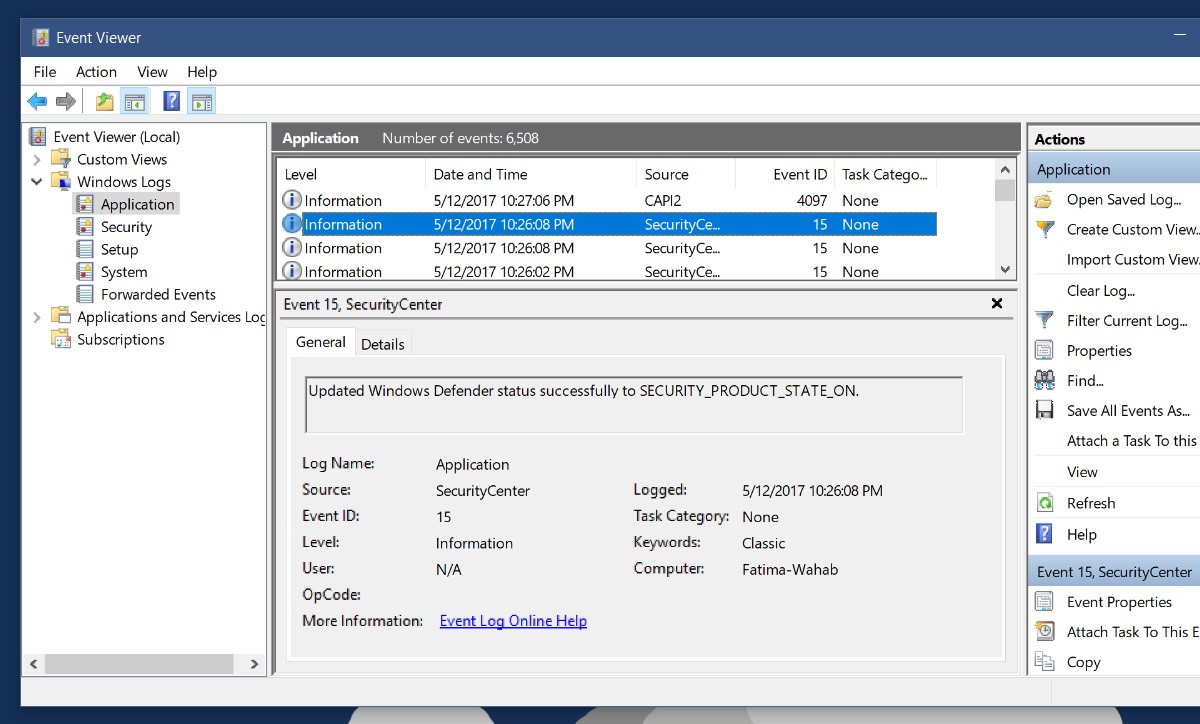Click the blue question mark toolbar Help icon
The image size is (1200, 724).
tap(172, 101)
